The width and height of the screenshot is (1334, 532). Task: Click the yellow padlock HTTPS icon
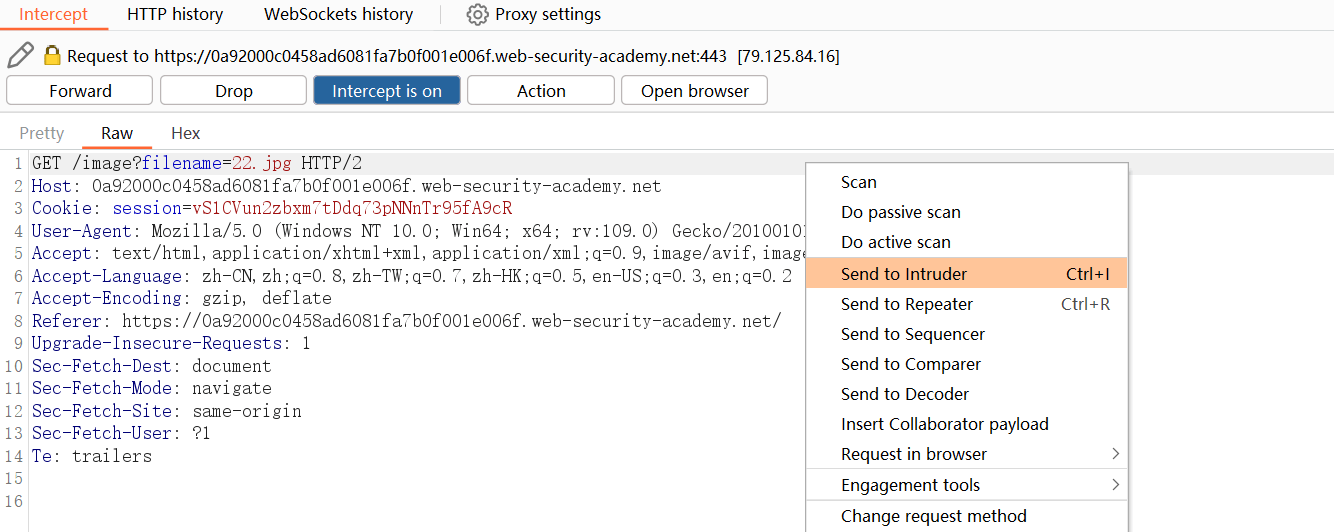[52, 56]
